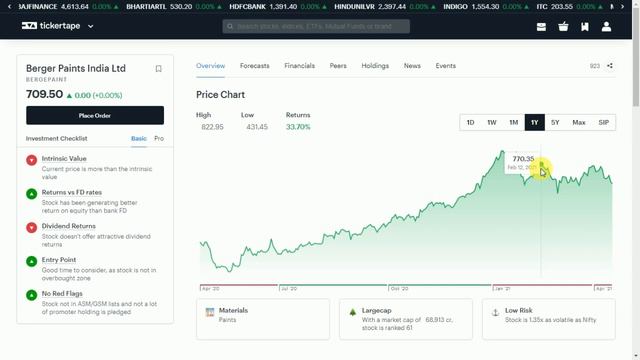
Task: Expand the tickertape logo dropdown chevron
Action: pyautogui.click(x=91, y=26)
